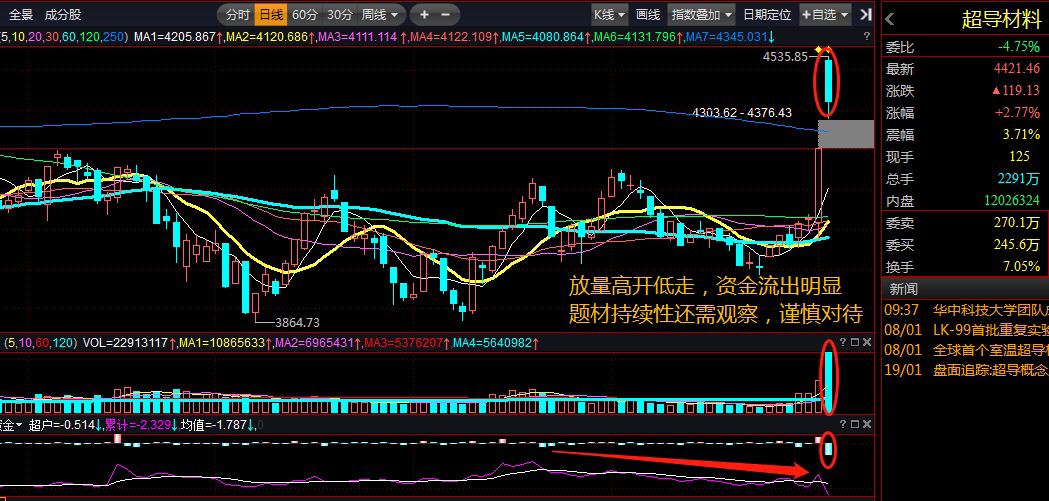Select the 日线 timeframe

[271, 14]
